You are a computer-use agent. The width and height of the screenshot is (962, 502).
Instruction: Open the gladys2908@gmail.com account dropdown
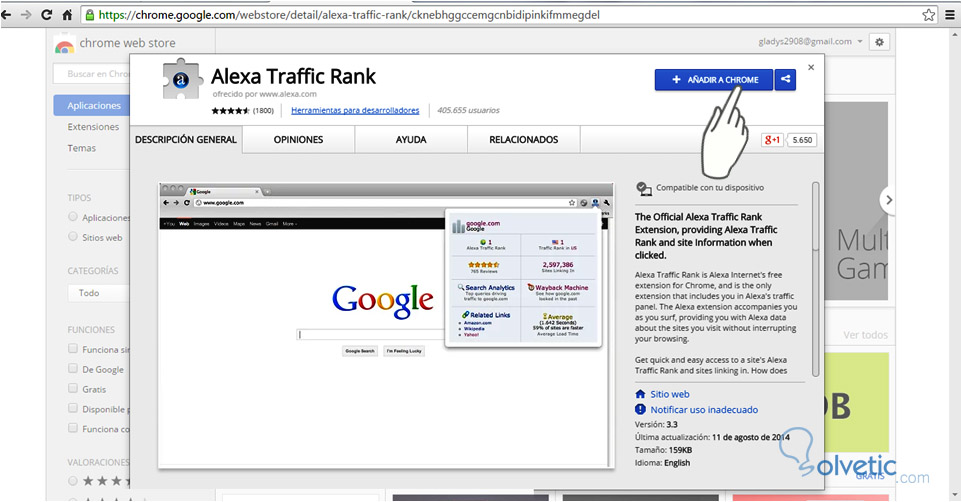(x=810, y=42)
